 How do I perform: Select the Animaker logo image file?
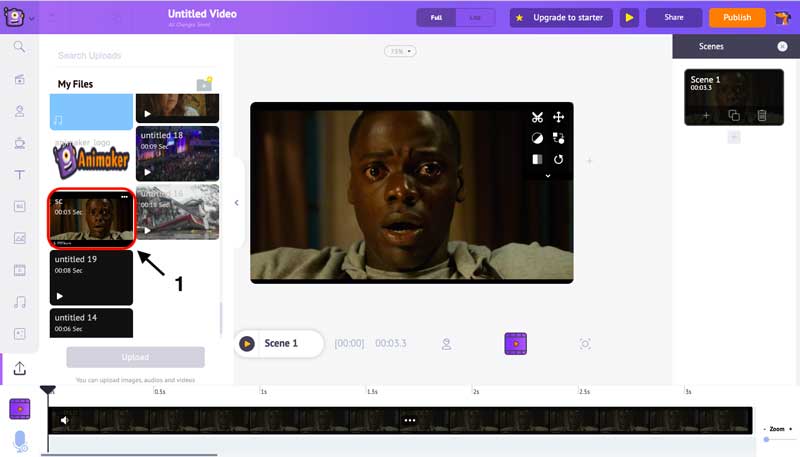91,161
